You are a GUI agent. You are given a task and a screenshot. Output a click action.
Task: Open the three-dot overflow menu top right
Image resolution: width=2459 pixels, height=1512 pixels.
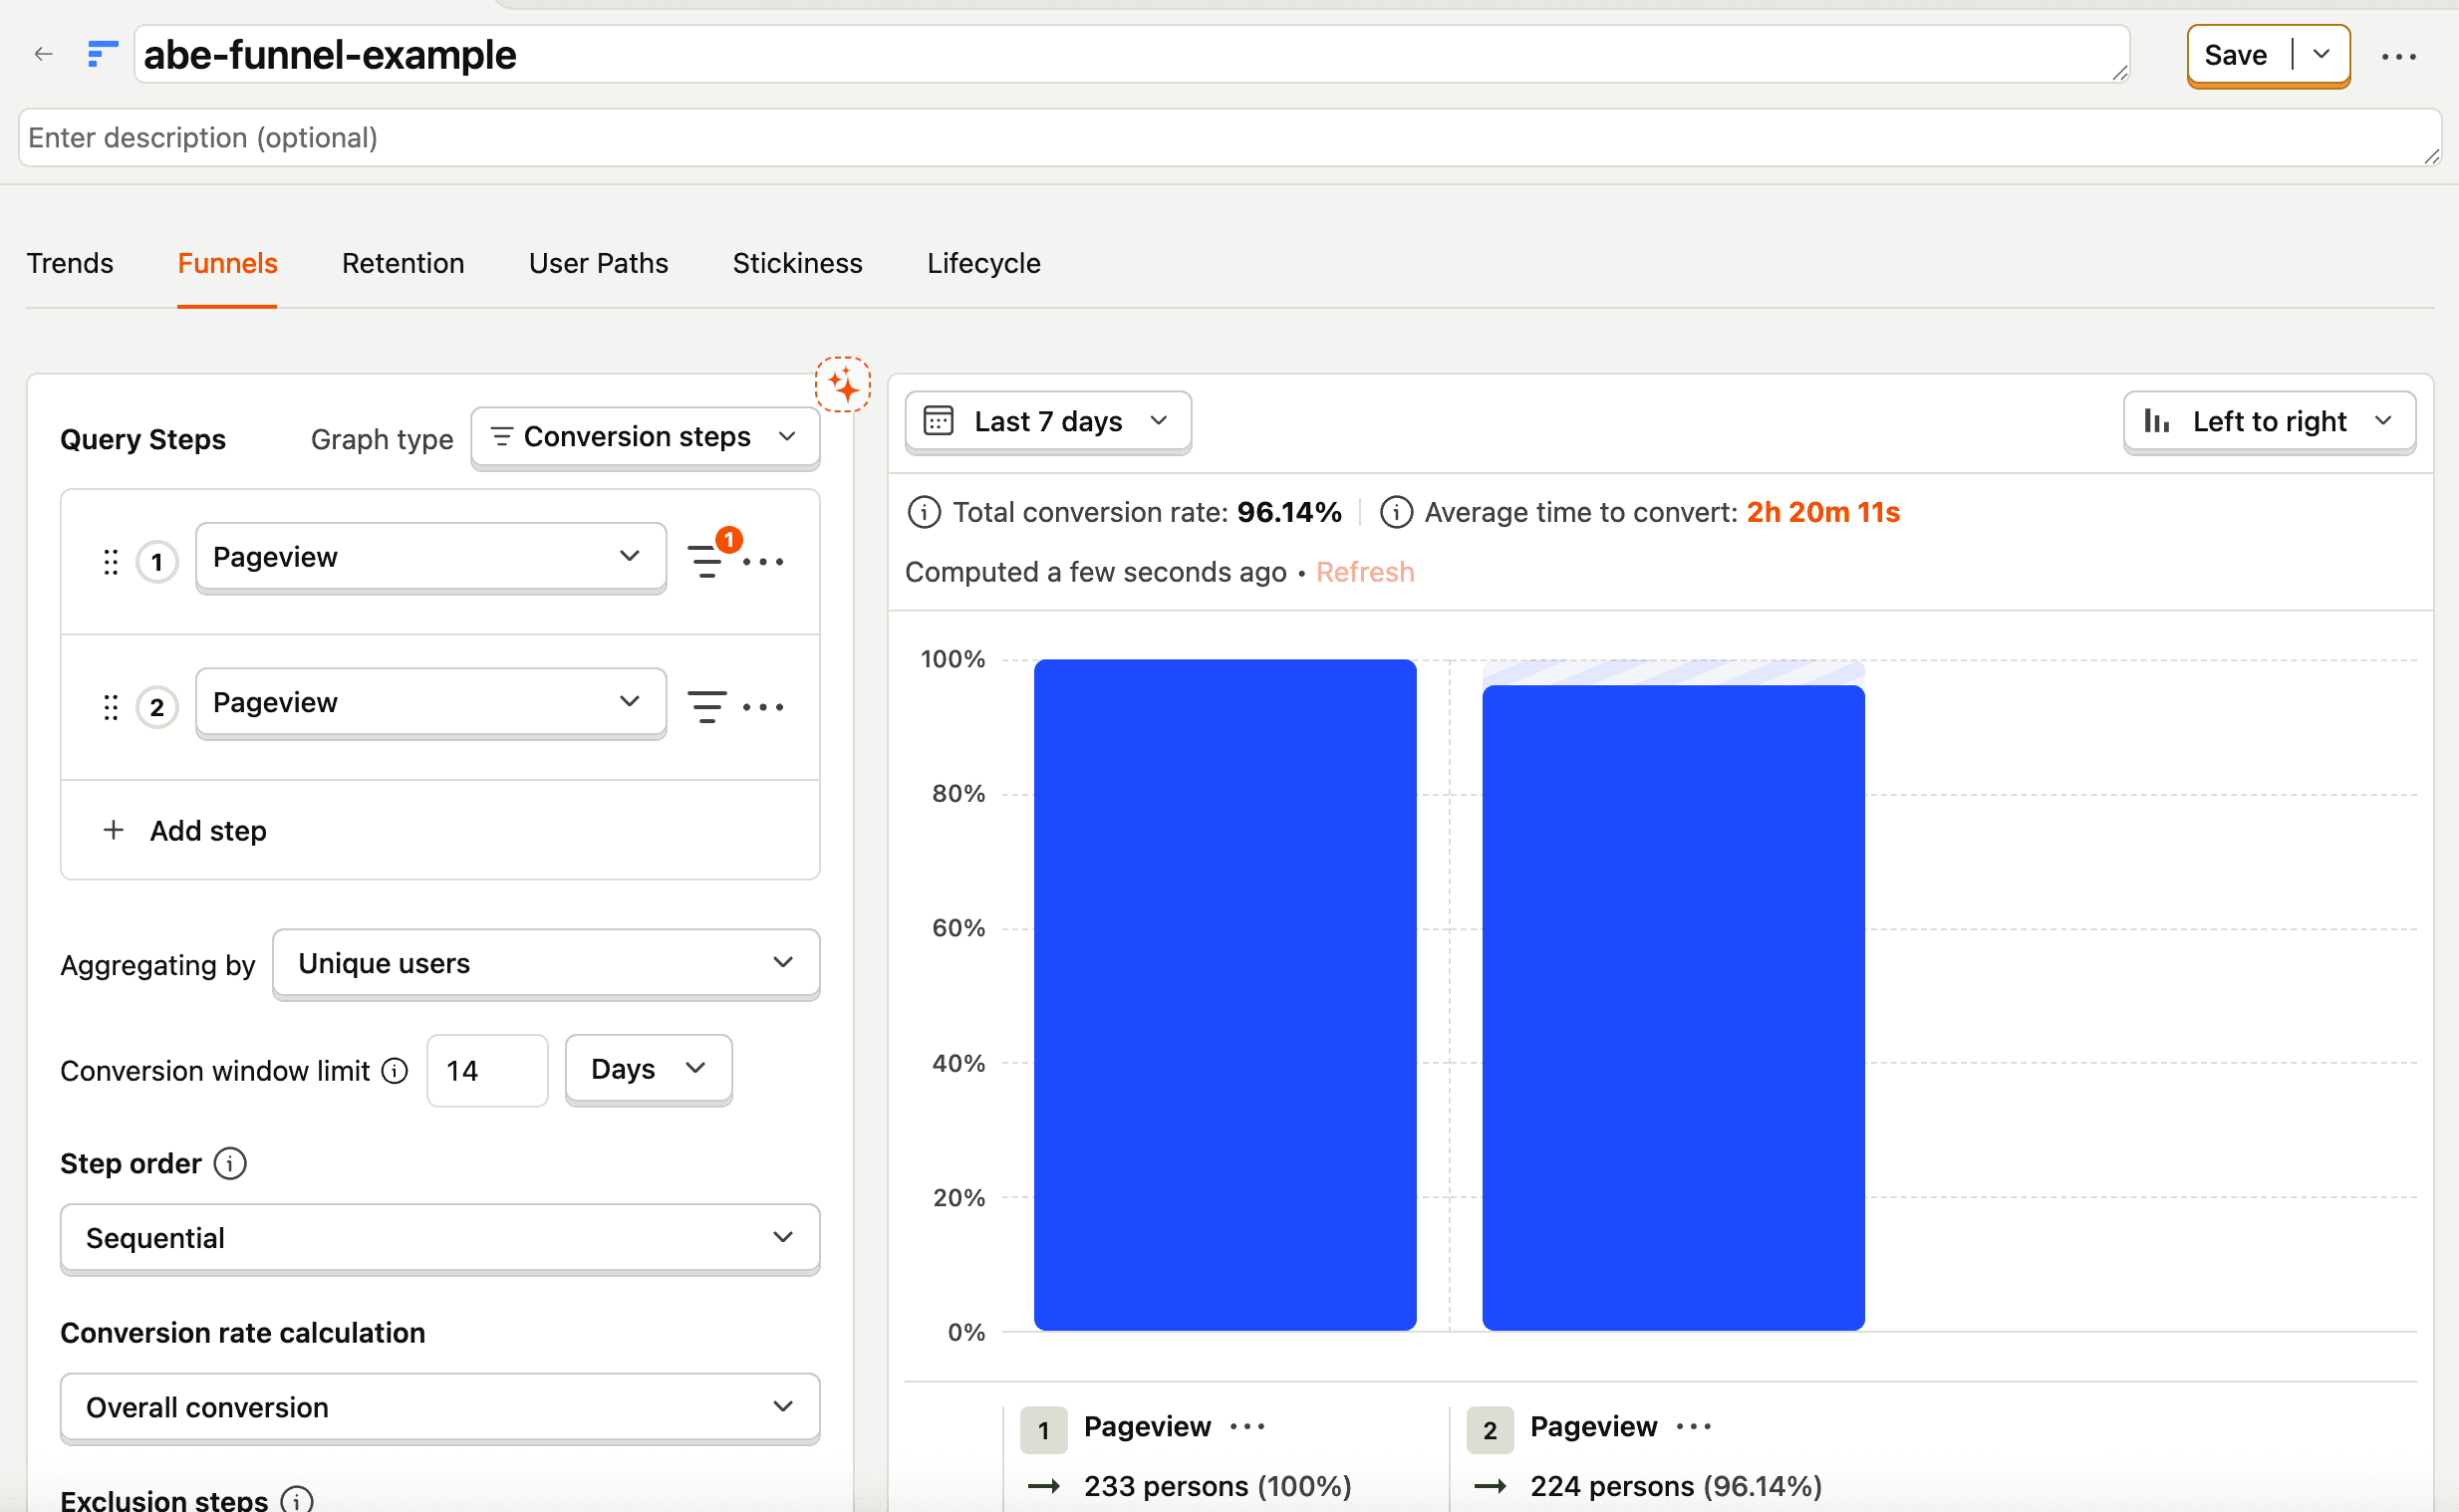[2399, 57]
